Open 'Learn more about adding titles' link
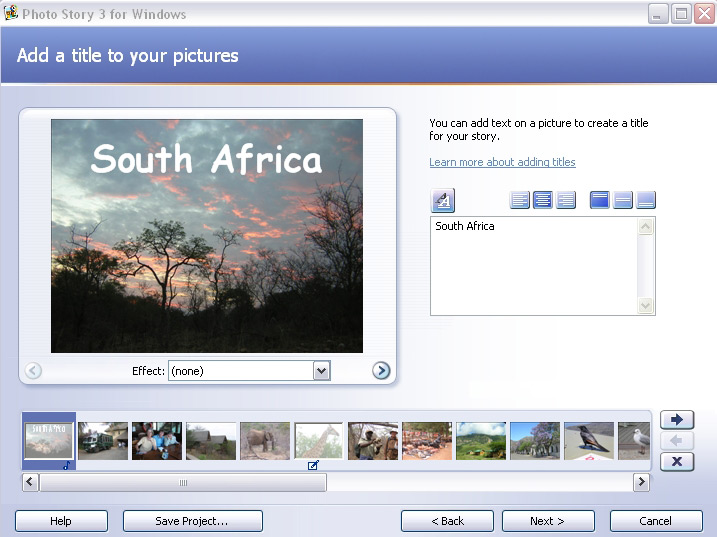 (502, 162)
